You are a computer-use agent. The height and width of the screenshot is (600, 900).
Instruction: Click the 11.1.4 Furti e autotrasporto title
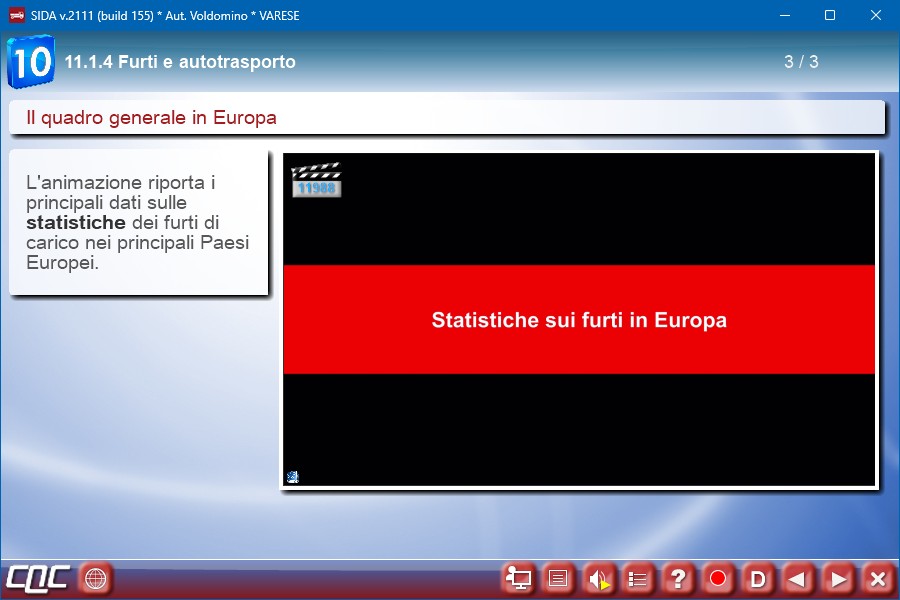point(180,62)
